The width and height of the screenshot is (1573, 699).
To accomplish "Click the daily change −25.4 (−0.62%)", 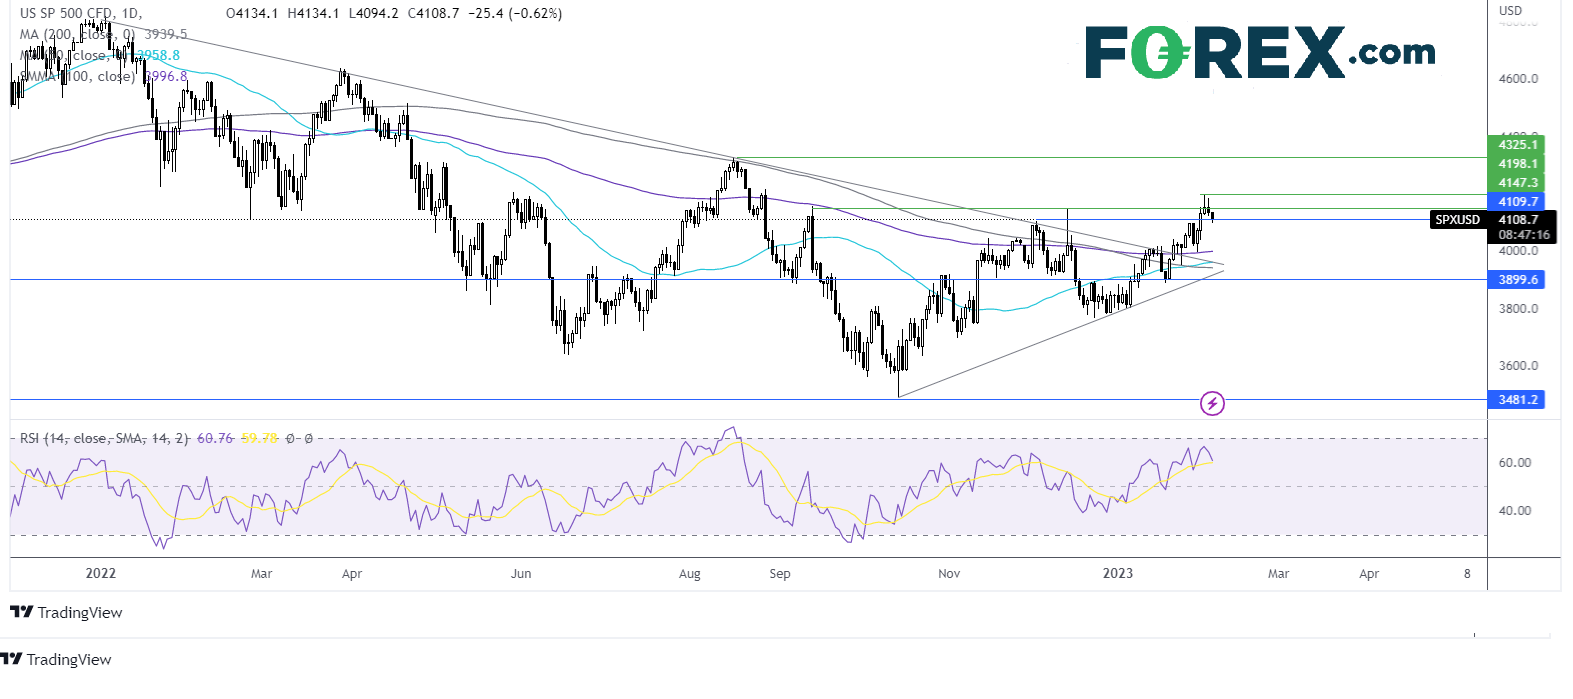I will tap(514, 13).
